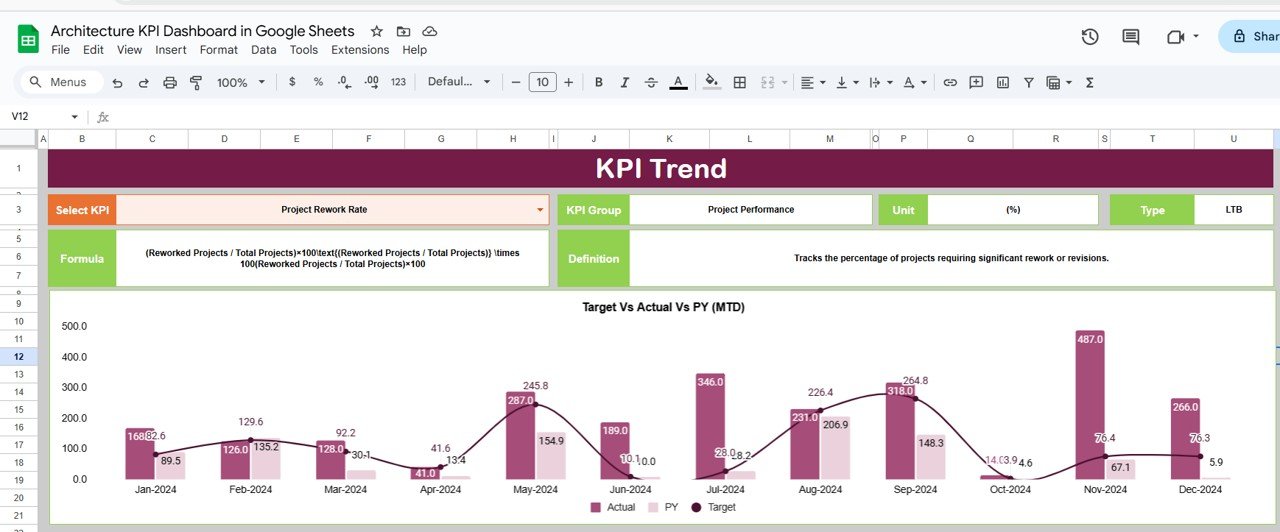Screen dimensions: 1280x532
Task: Click the move to folder icon
Action: point(403,31)
